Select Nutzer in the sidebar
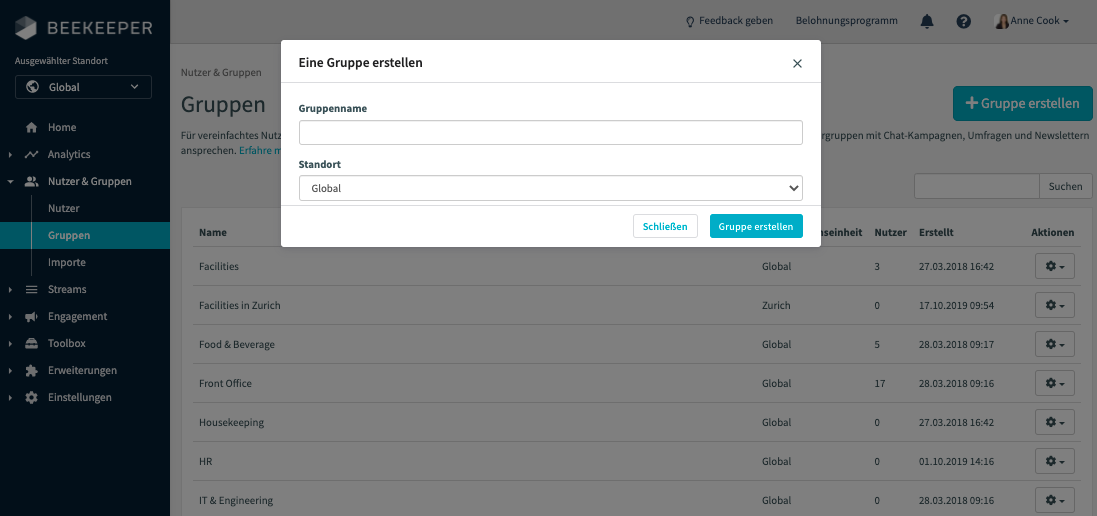 pos(64,209)
